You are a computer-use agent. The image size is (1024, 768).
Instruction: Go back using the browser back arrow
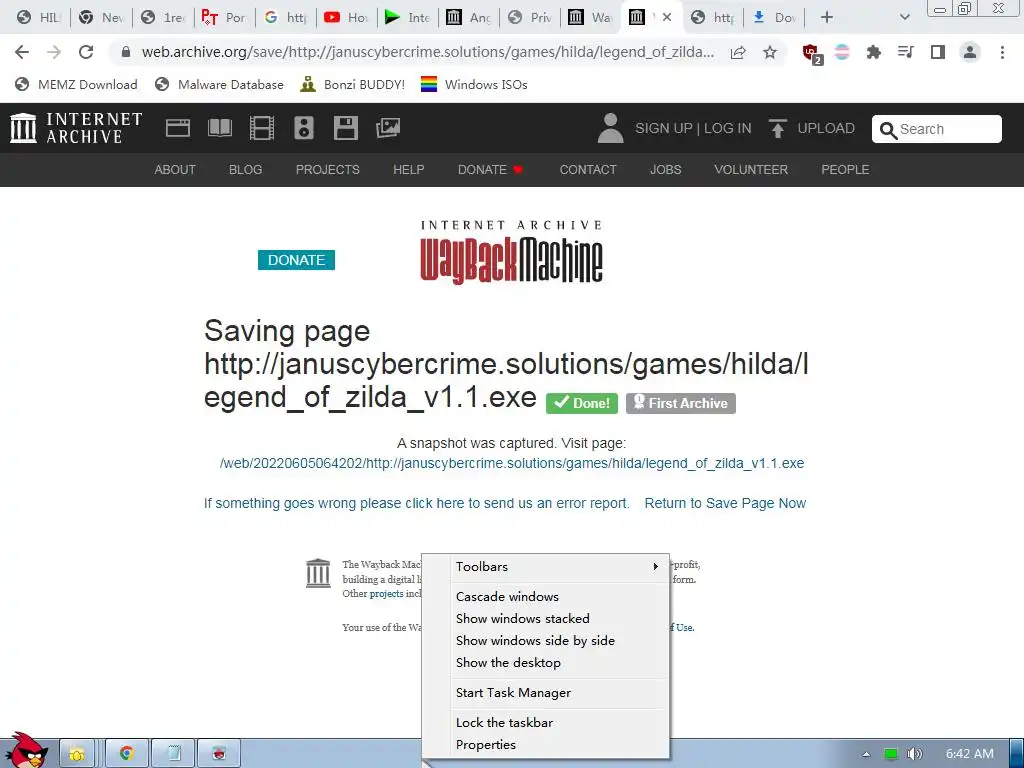point(22,52)
